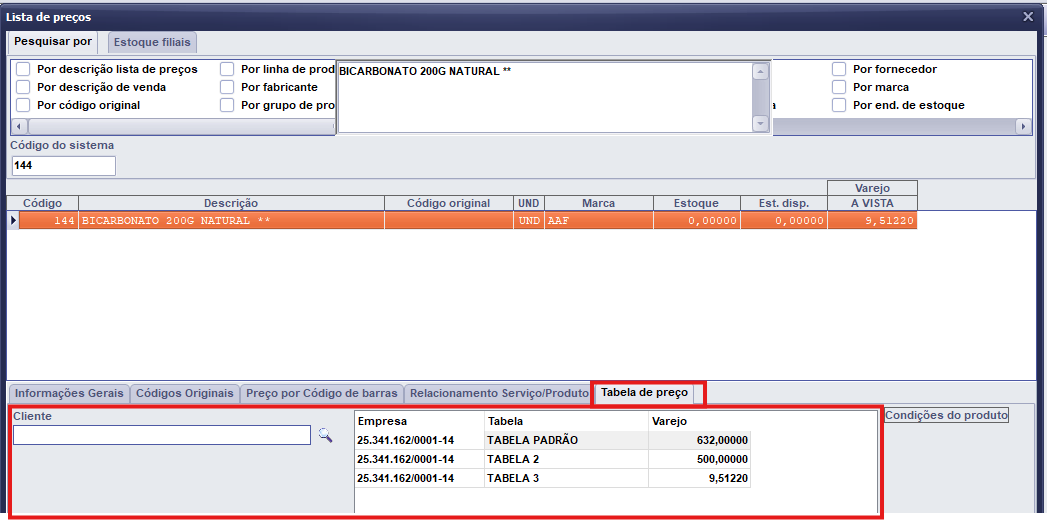
Task: Close the Lista de preços window
Action: click(x=1028, y=16)
